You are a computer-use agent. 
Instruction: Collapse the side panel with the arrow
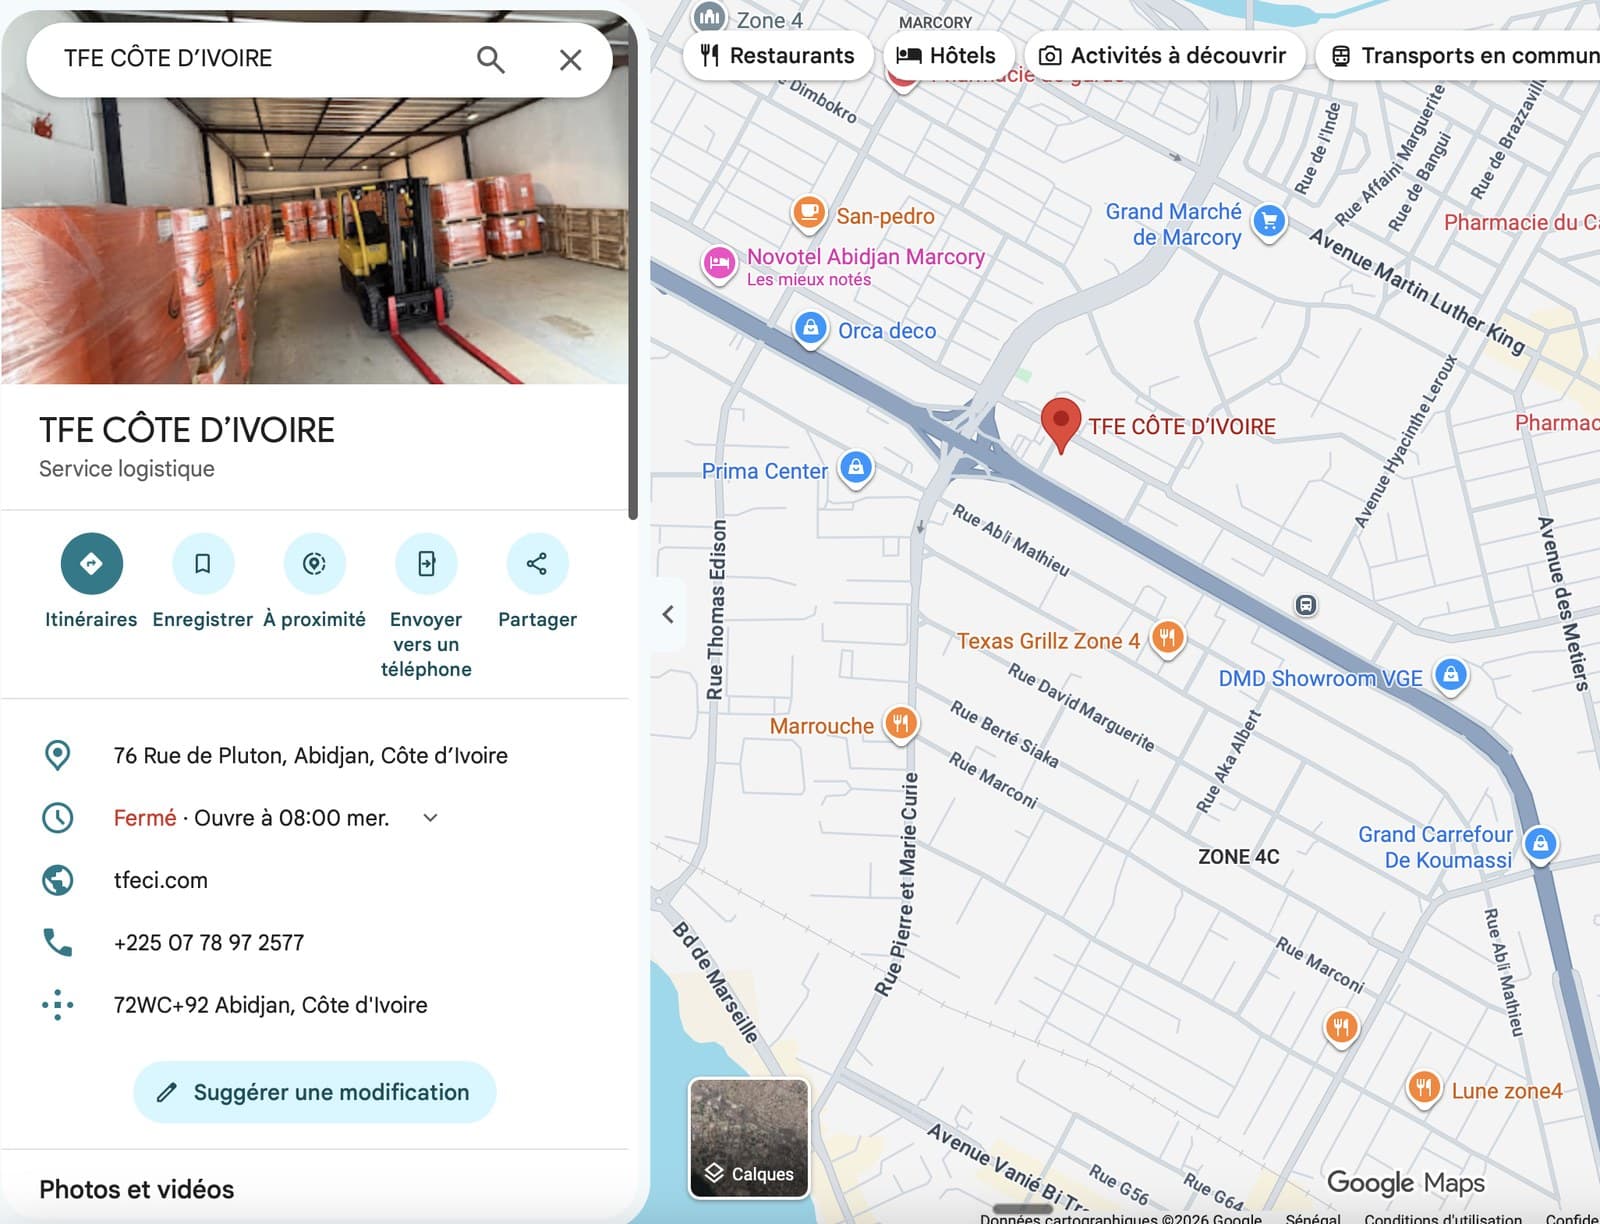coord(668,614)
